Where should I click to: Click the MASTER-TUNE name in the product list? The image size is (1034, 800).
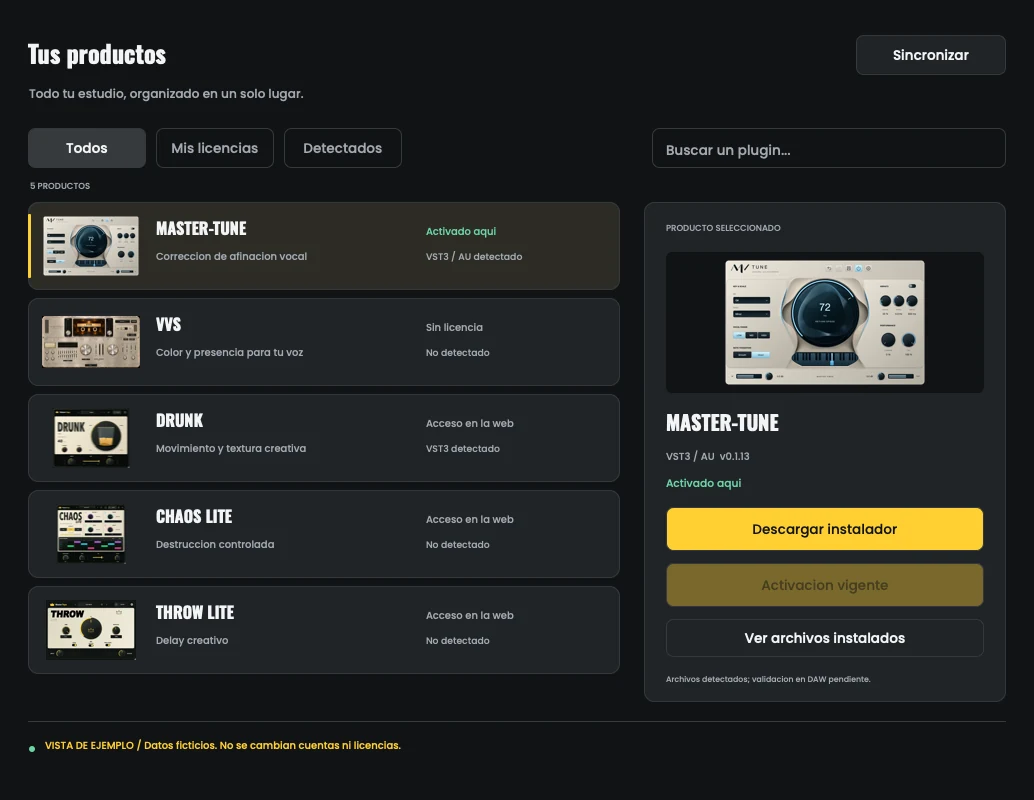pos(201,229)
